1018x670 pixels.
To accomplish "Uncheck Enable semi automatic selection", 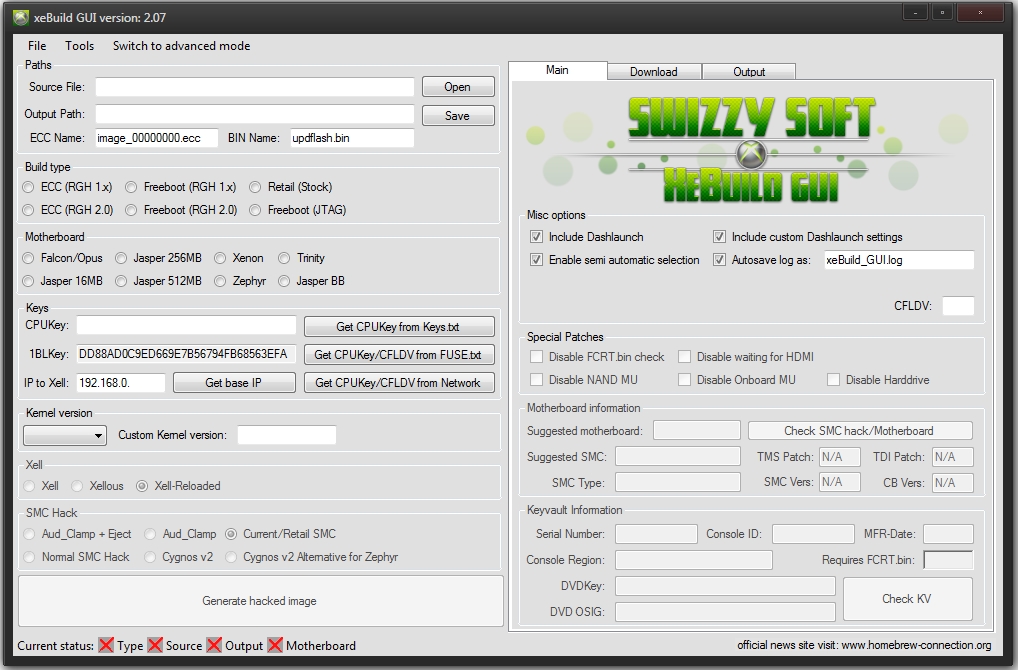I will pyautogui.click(x=537, y=260).
